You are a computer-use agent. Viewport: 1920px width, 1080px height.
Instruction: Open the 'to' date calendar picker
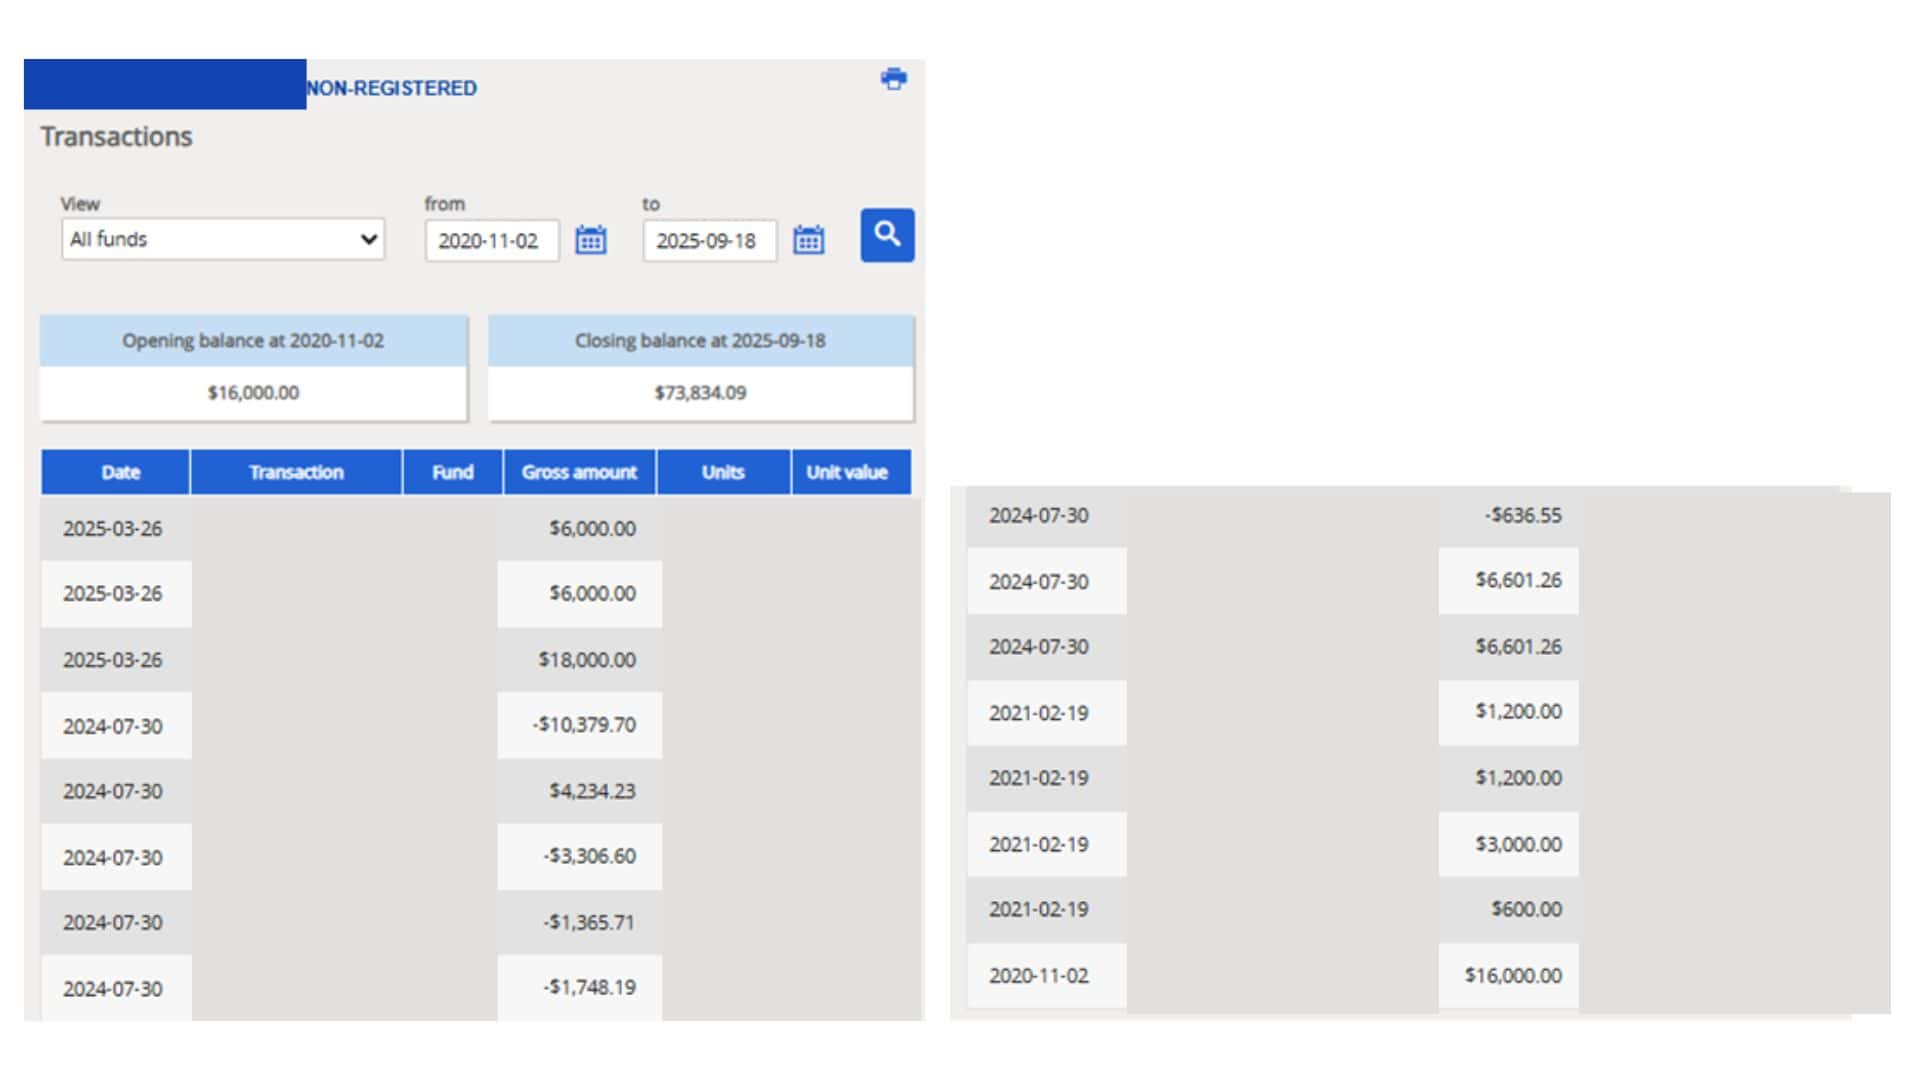pos(808,240)
